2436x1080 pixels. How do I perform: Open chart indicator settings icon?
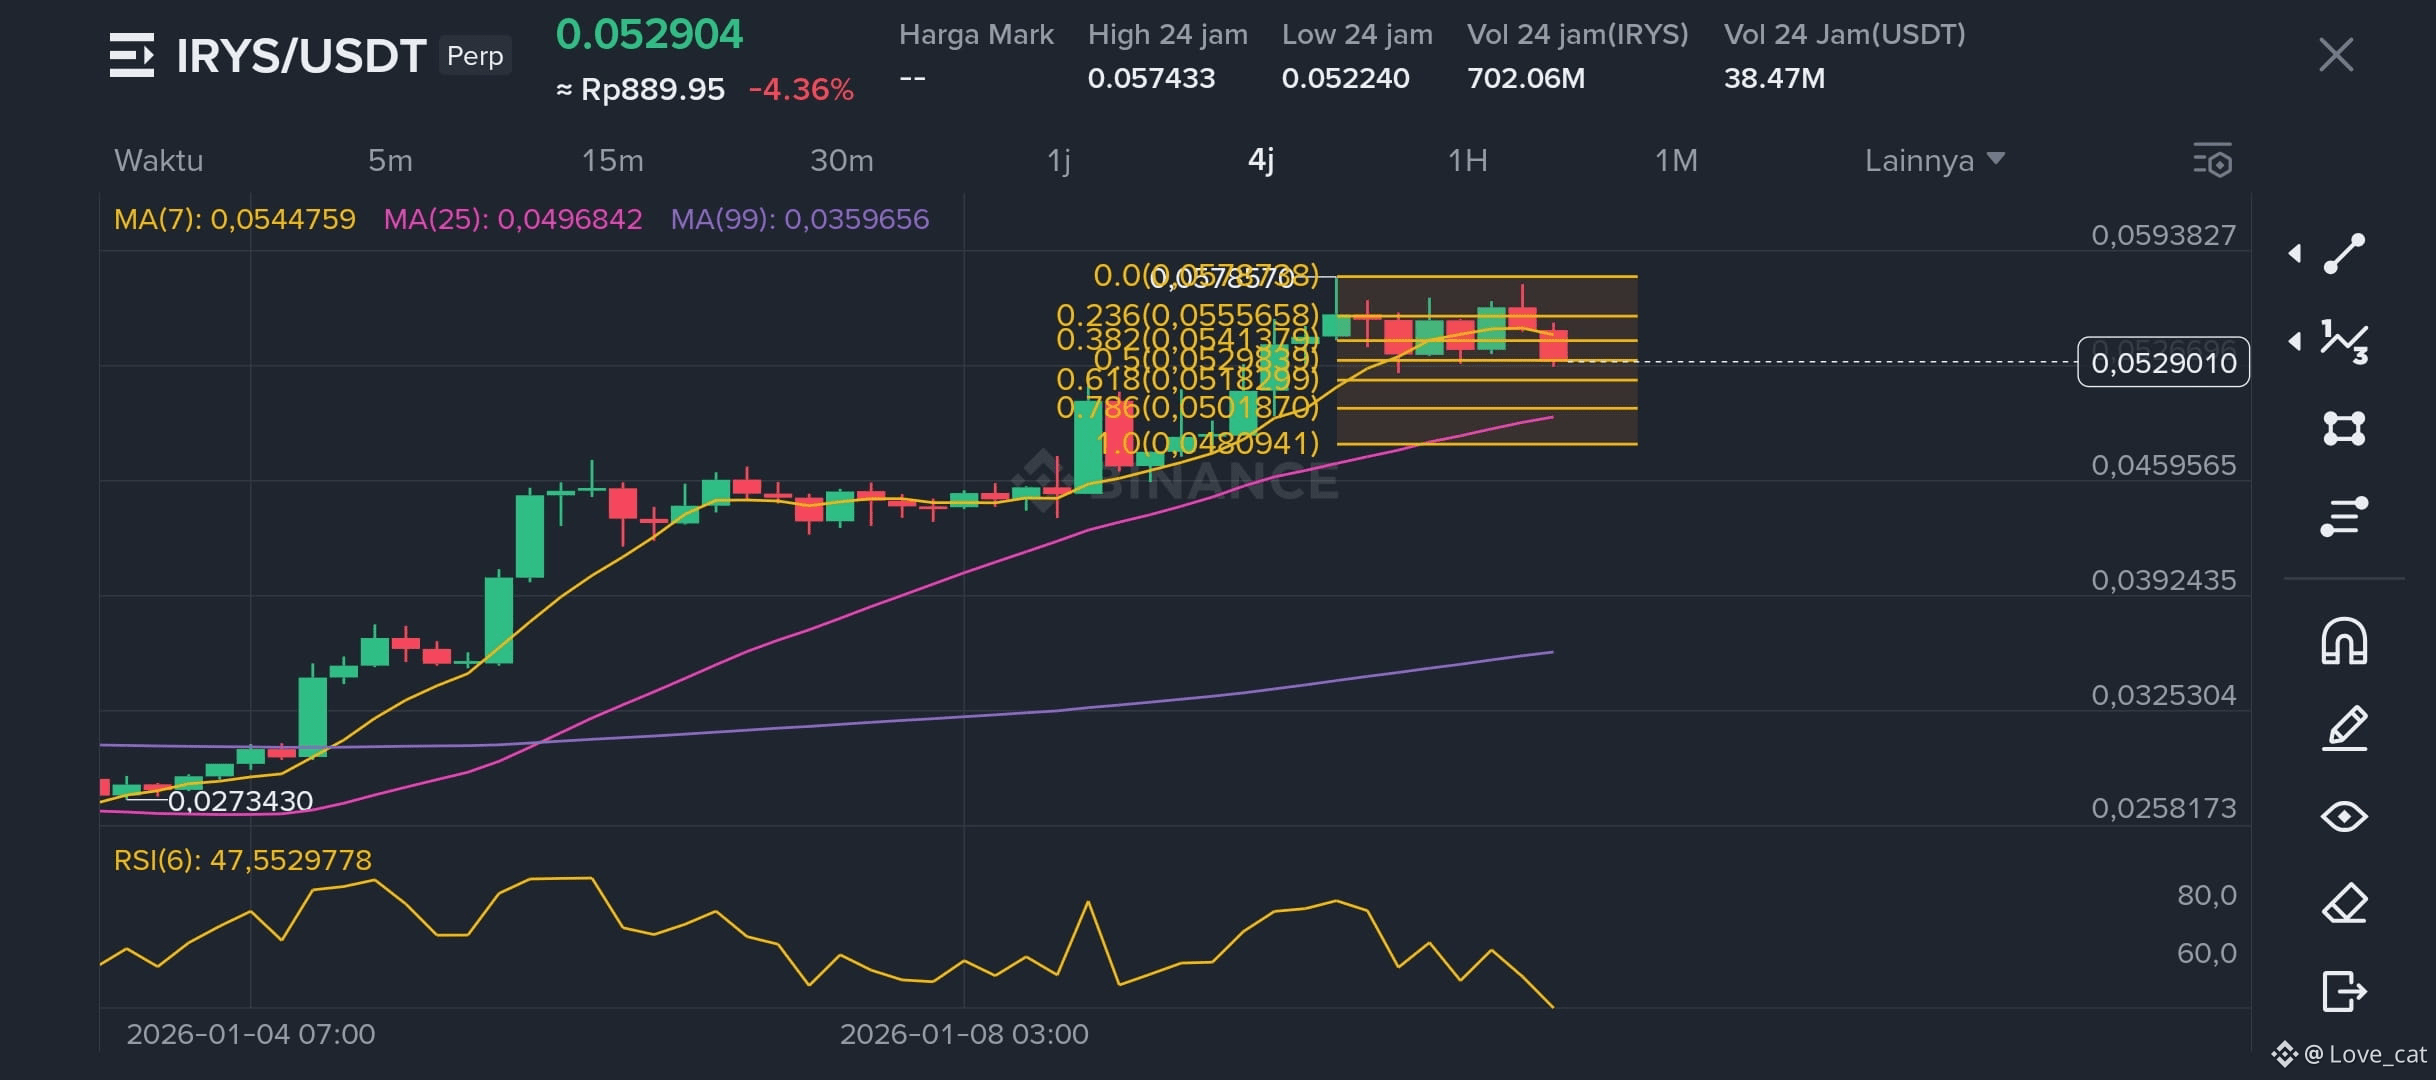point(2212,160)
